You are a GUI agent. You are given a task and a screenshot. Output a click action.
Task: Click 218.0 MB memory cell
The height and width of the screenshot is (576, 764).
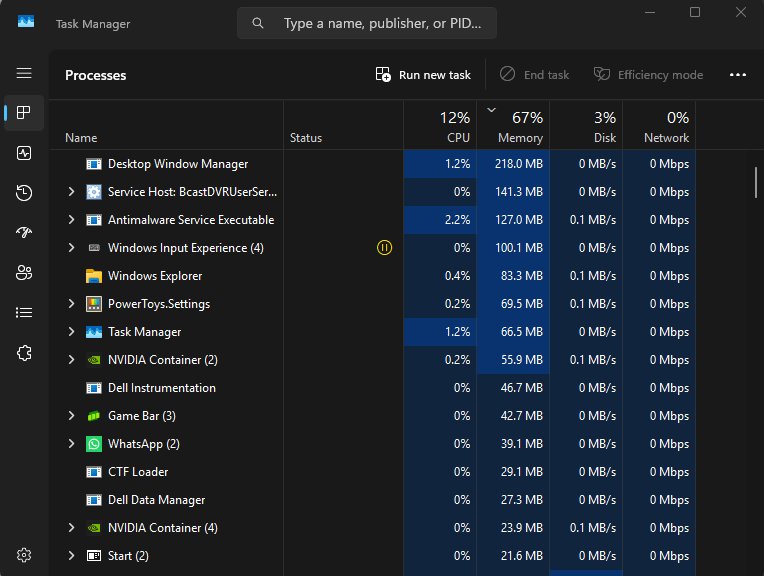point(513,164)
